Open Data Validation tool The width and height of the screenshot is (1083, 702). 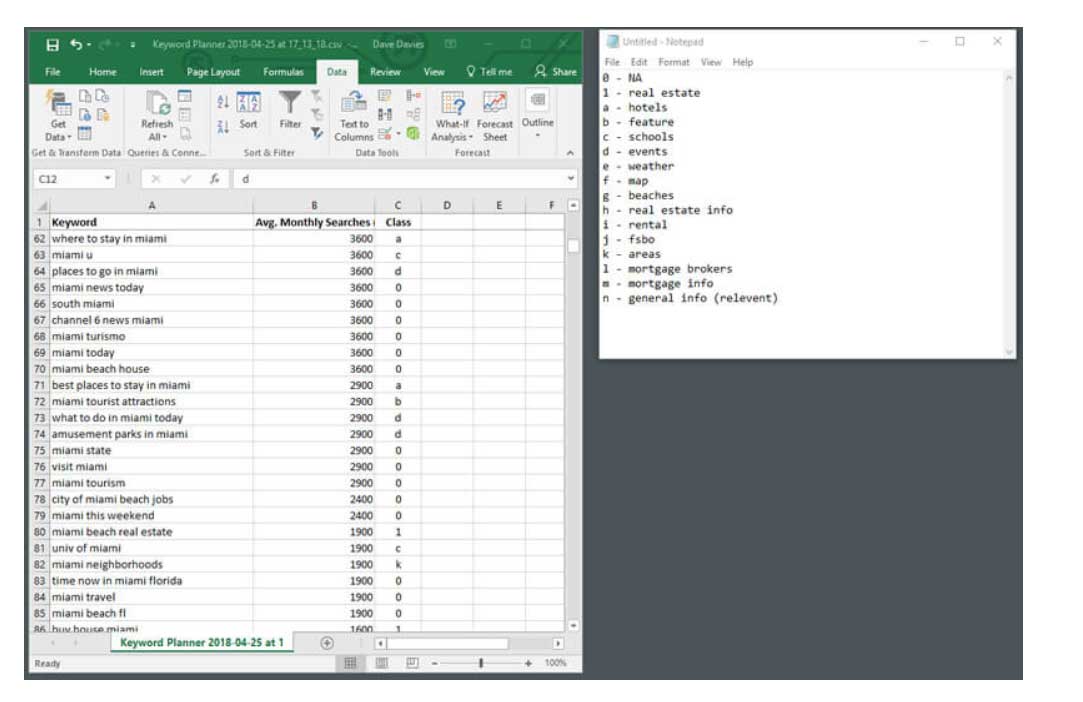tap(387, 133)
